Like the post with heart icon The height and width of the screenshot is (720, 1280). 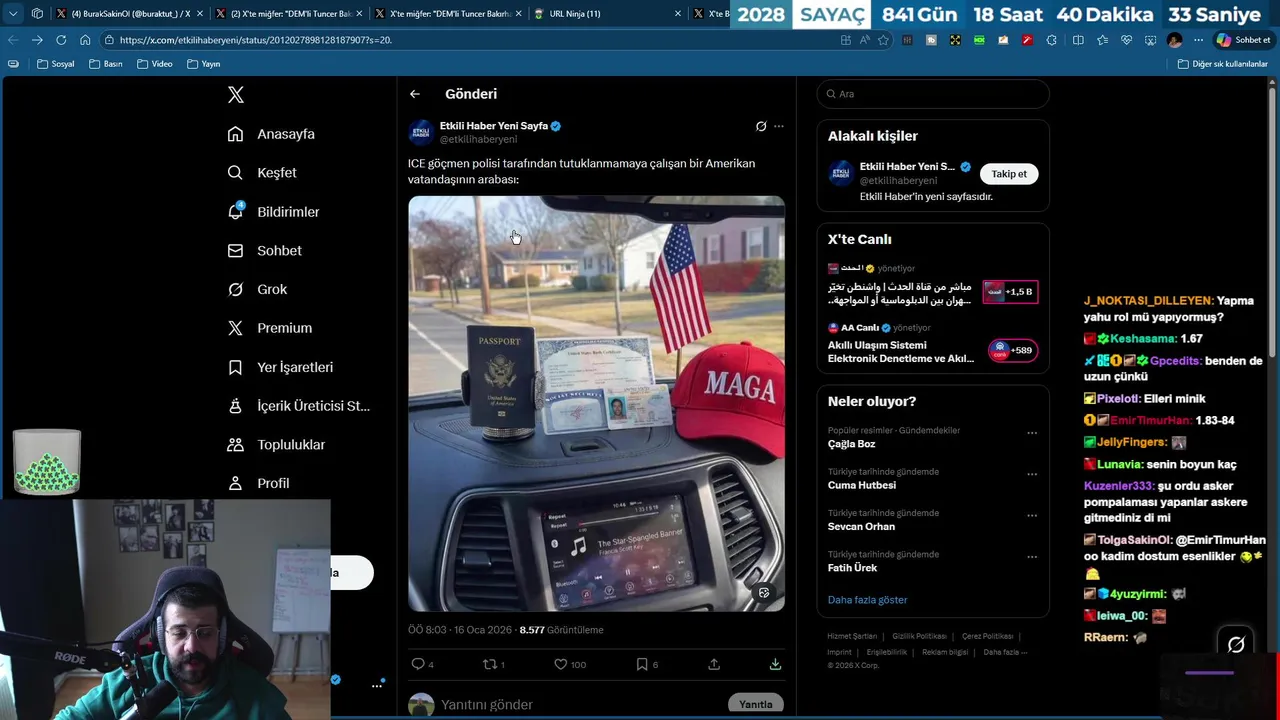[570, 664]
